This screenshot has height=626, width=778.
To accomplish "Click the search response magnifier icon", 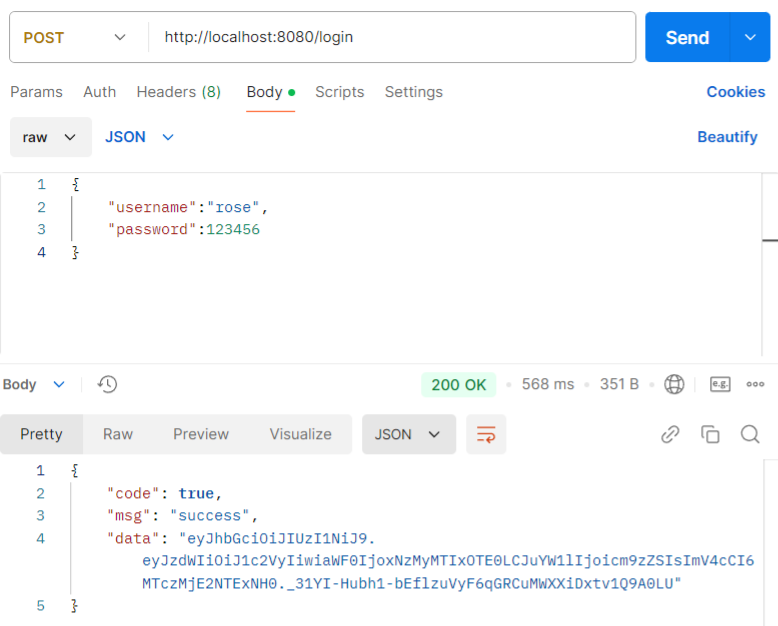I will [x=750, y=435].
